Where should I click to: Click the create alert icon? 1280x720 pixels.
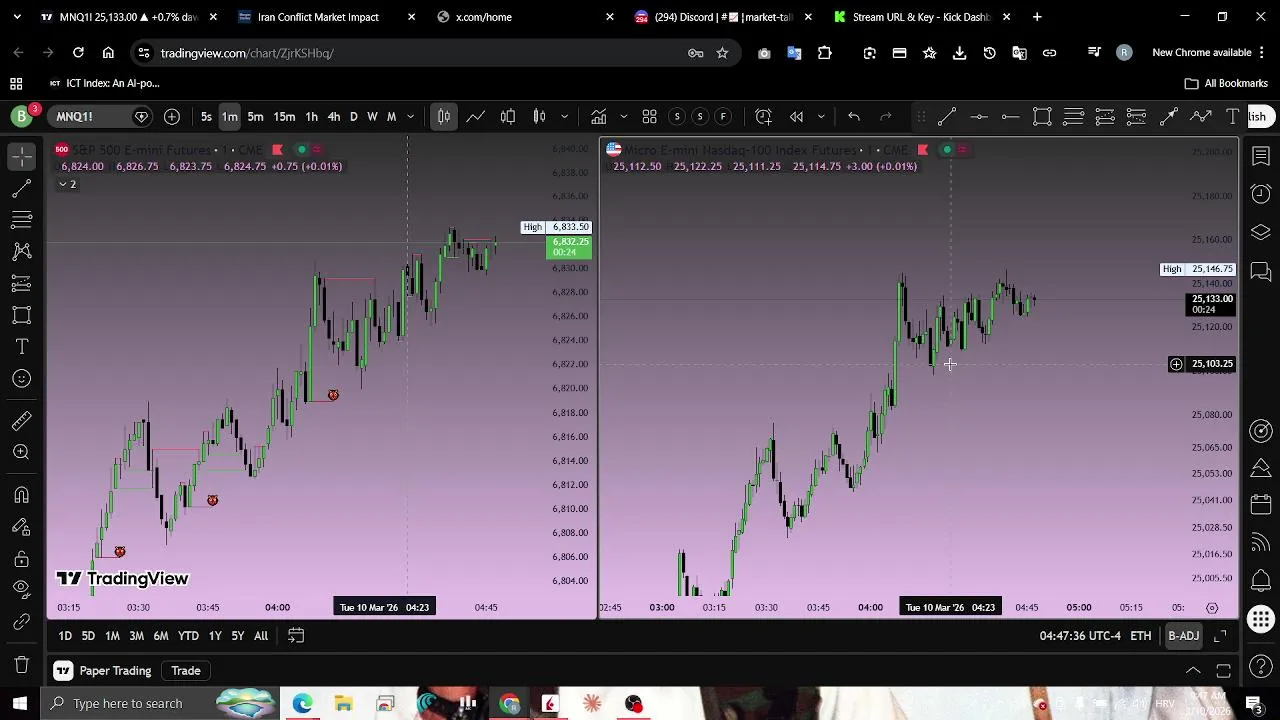(763, 117)
